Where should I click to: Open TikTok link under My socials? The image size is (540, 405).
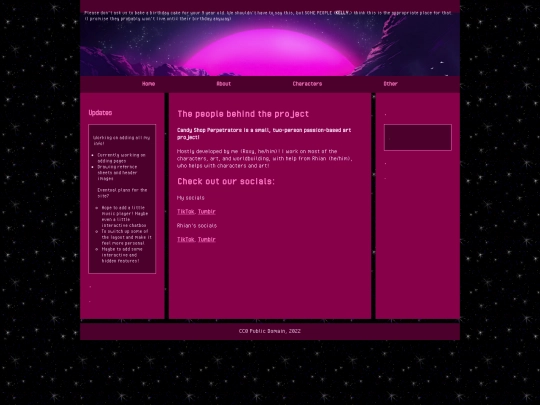point(186,212)
